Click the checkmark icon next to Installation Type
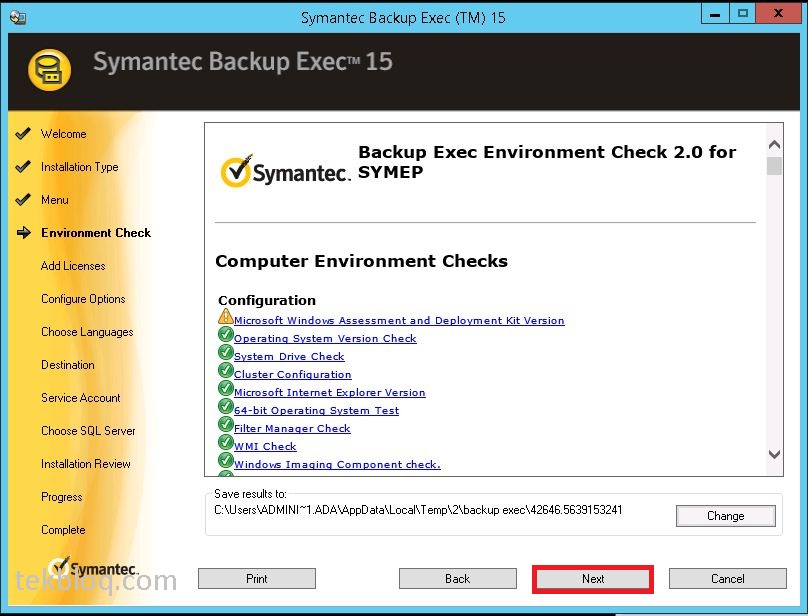 pos(23,167)
